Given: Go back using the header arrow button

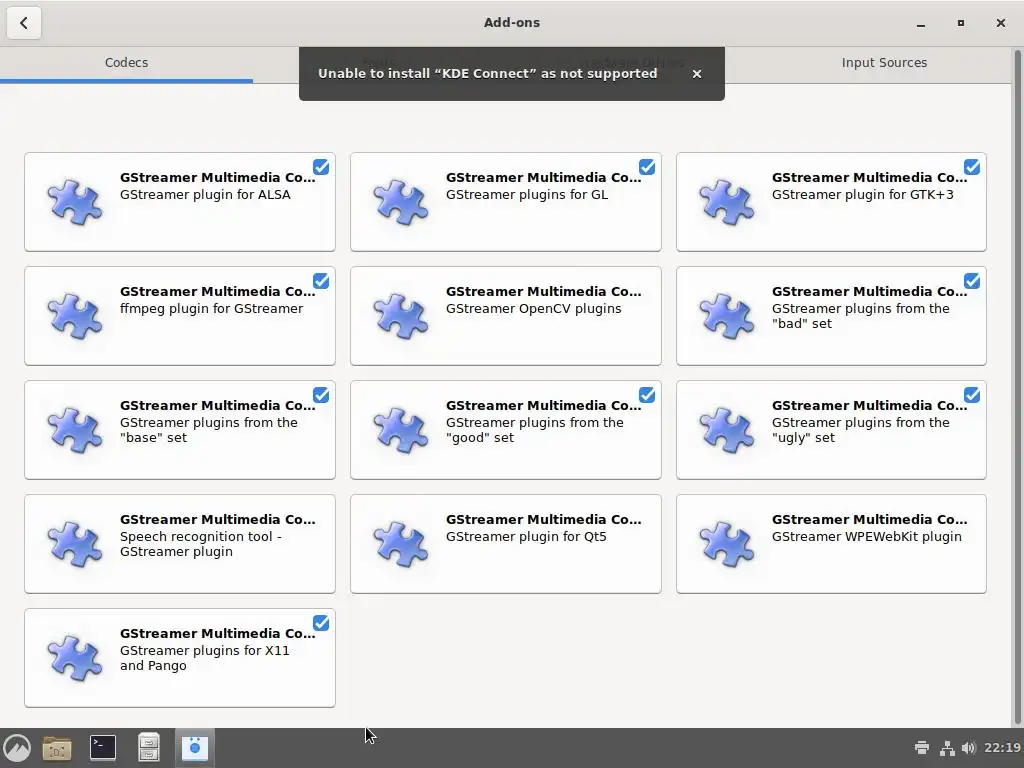Looking at the screenshot, I should tap(24, 23).
